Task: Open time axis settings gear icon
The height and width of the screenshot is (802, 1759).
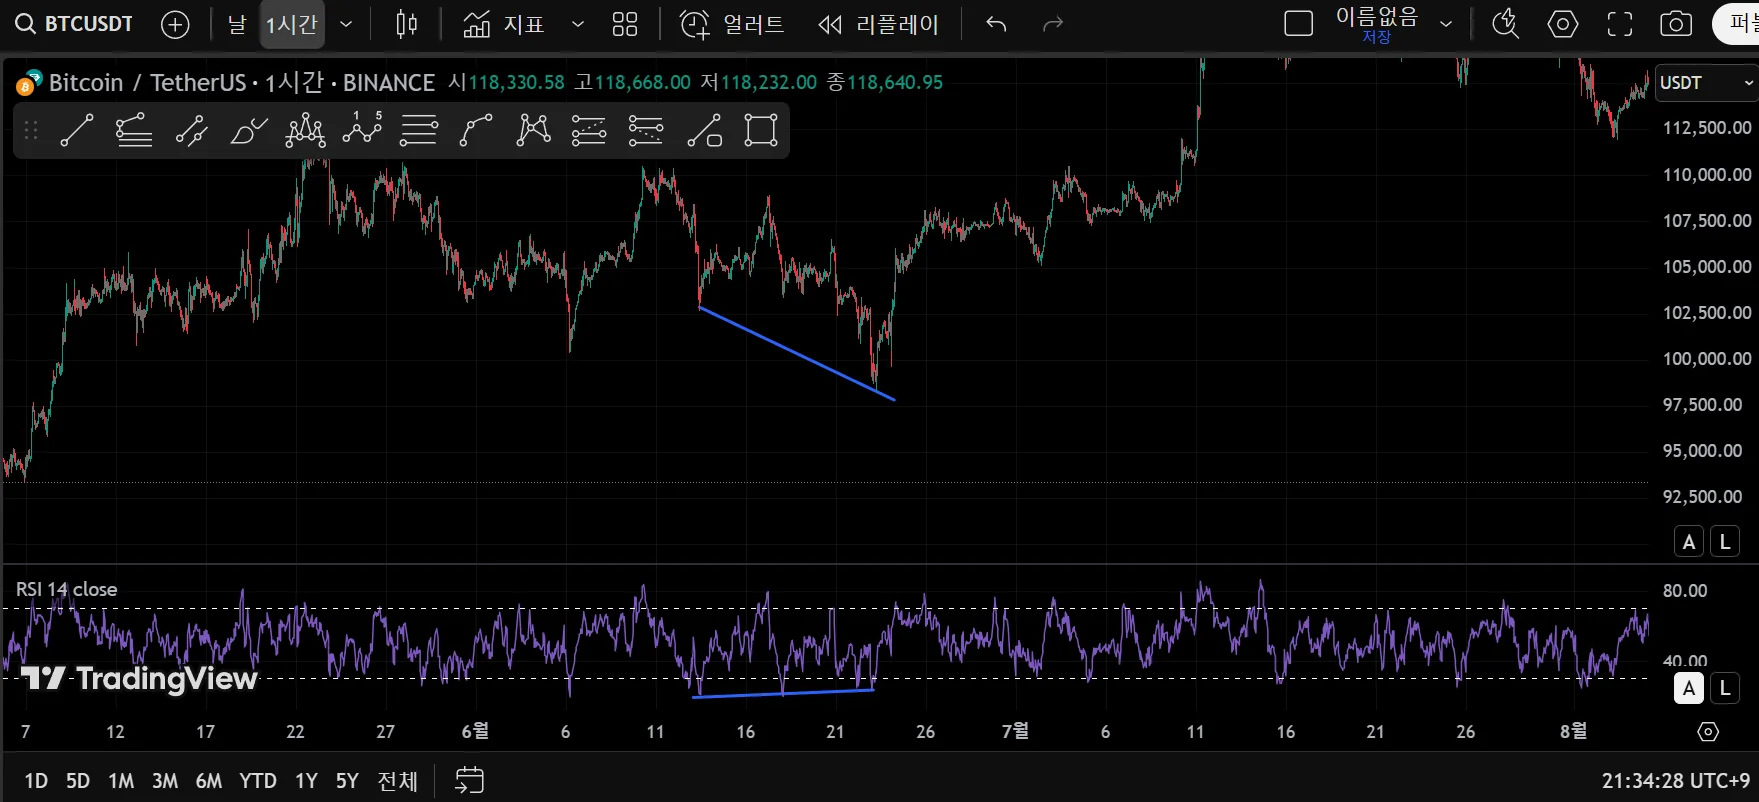Action: point(1708,732)
